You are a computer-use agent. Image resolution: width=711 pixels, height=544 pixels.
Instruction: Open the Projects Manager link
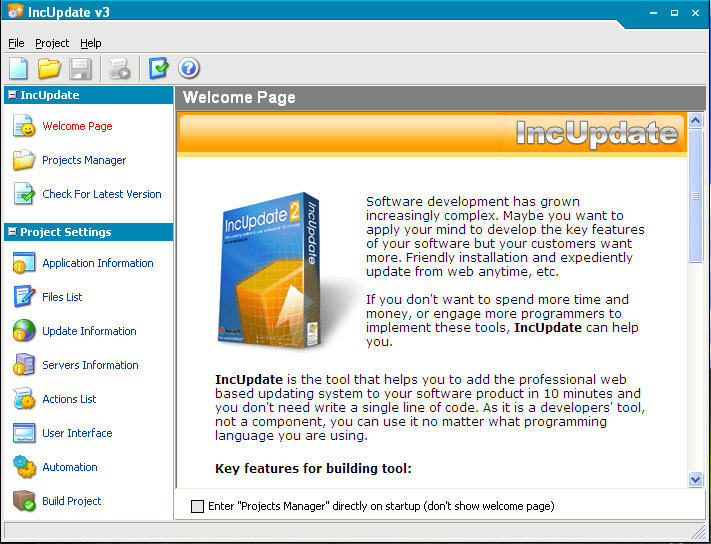pos(84,160)
